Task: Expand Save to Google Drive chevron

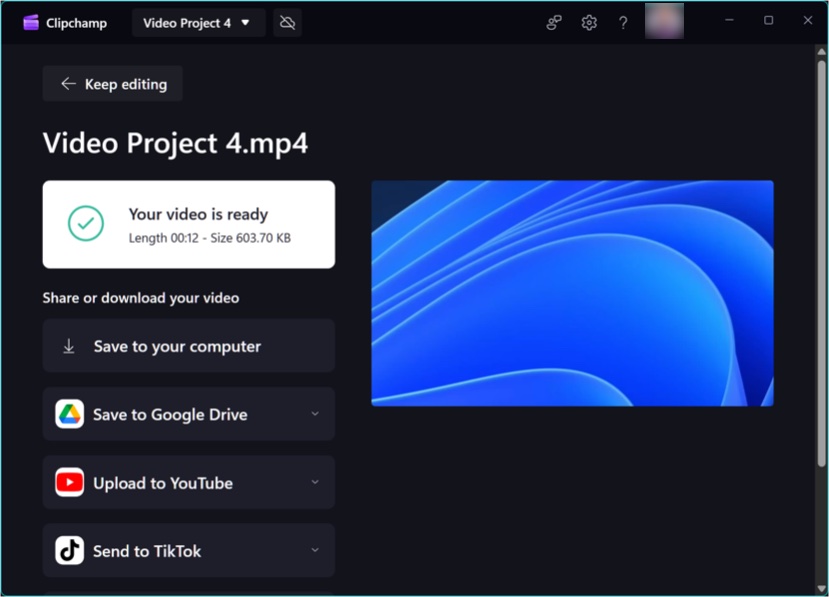Action: pos(315,414)
